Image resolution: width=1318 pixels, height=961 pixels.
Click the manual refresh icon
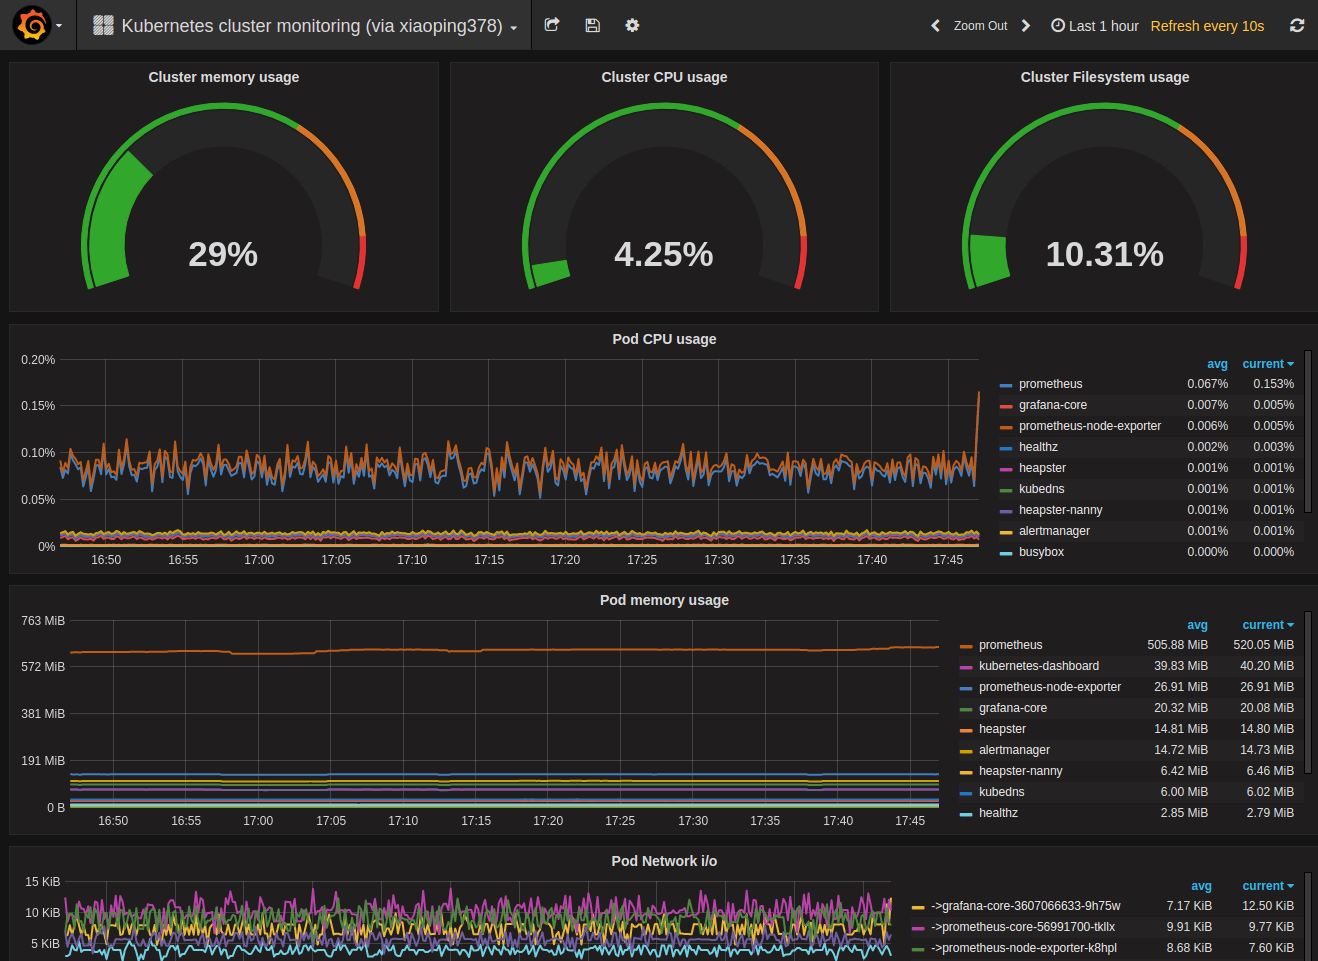coord(1297,25)
